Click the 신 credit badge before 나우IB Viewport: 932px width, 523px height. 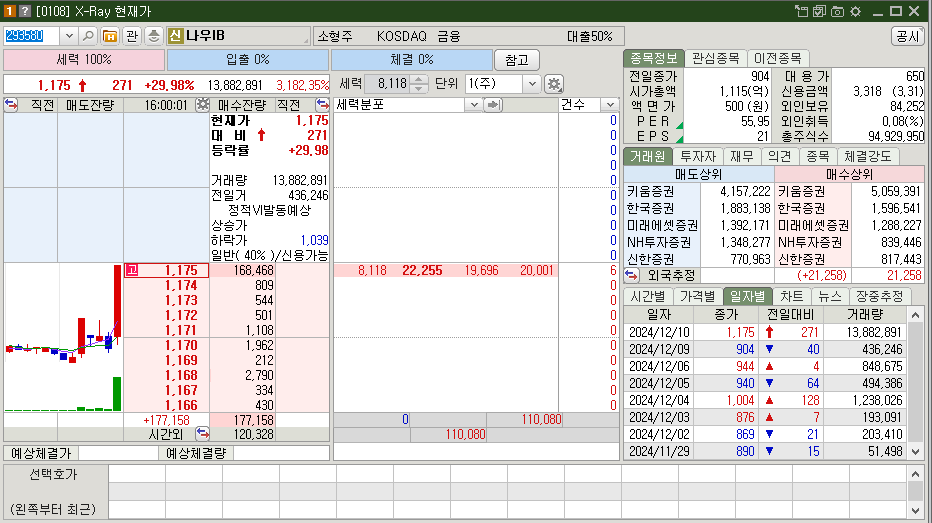point(175,36)
